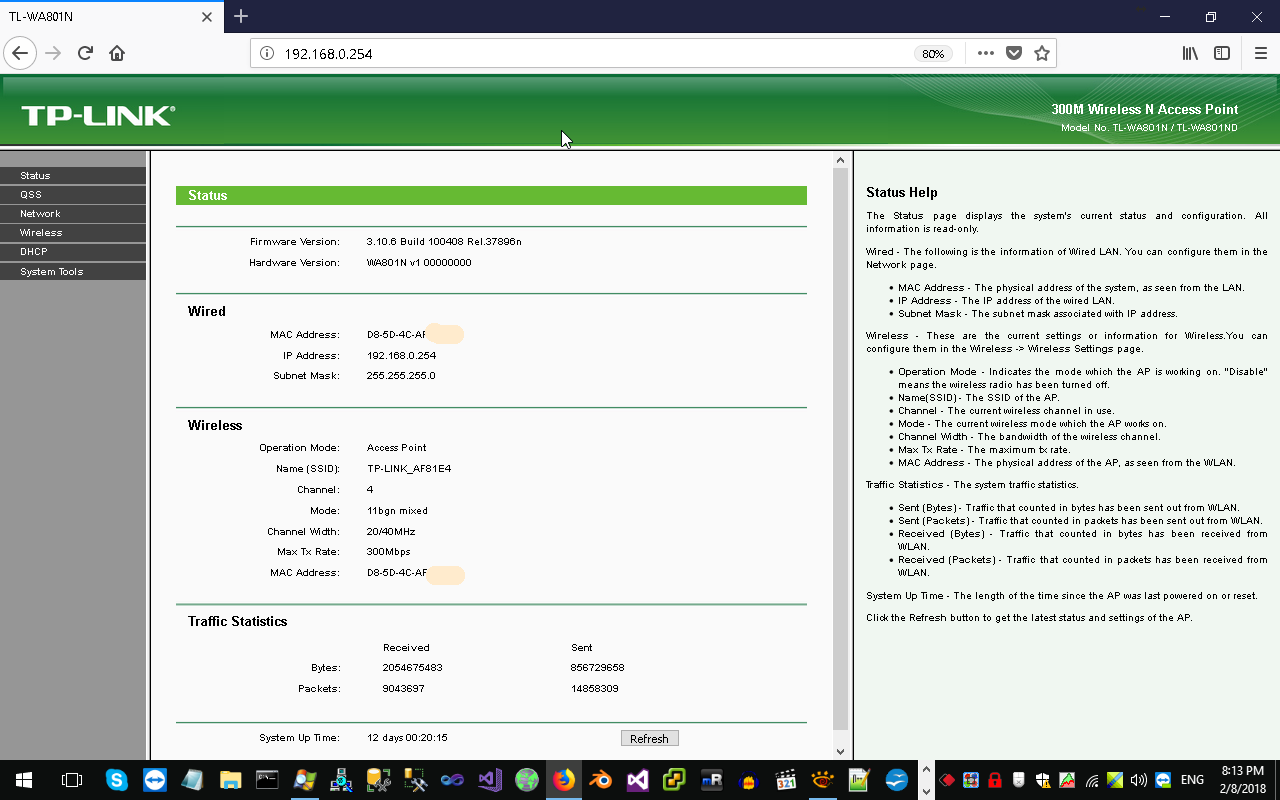Switch input language from ENG

click(1192, 780)
